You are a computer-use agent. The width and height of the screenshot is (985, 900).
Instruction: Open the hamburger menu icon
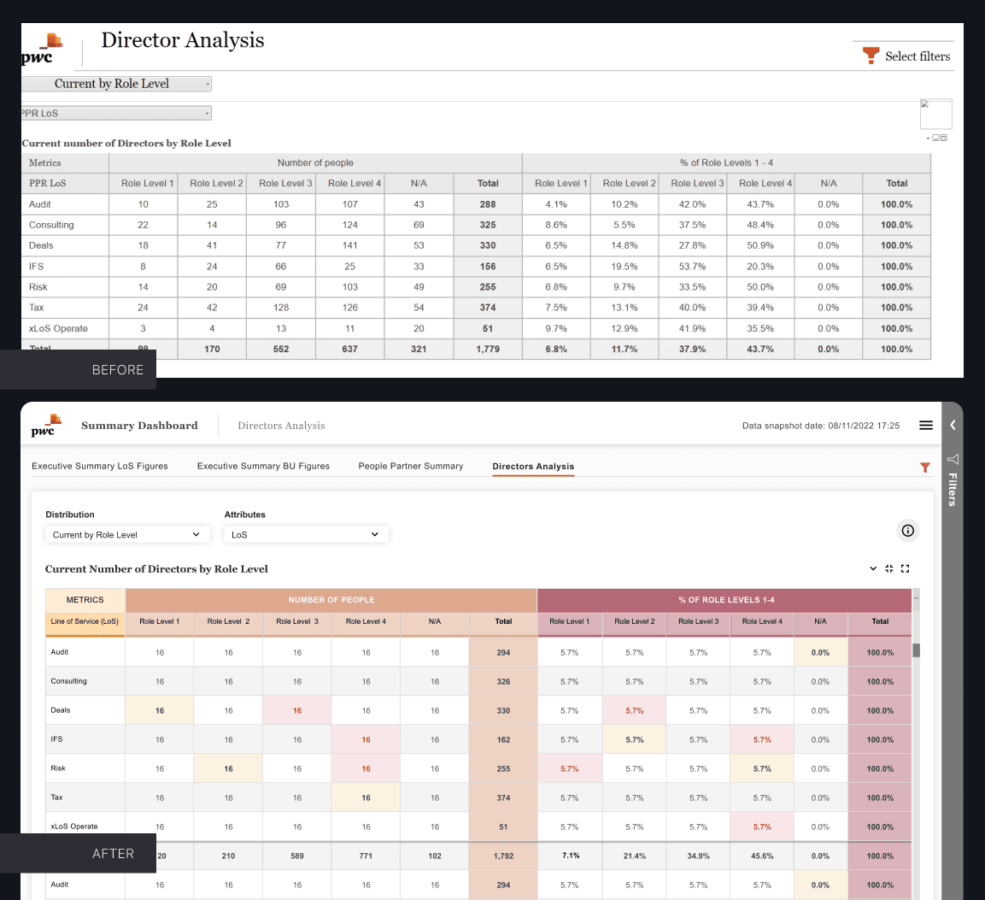tap(926, 425)
